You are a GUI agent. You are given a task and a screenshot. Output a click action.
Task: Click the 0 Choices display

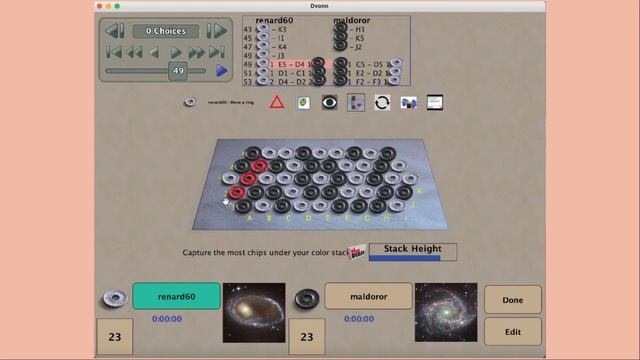point(166,31)
